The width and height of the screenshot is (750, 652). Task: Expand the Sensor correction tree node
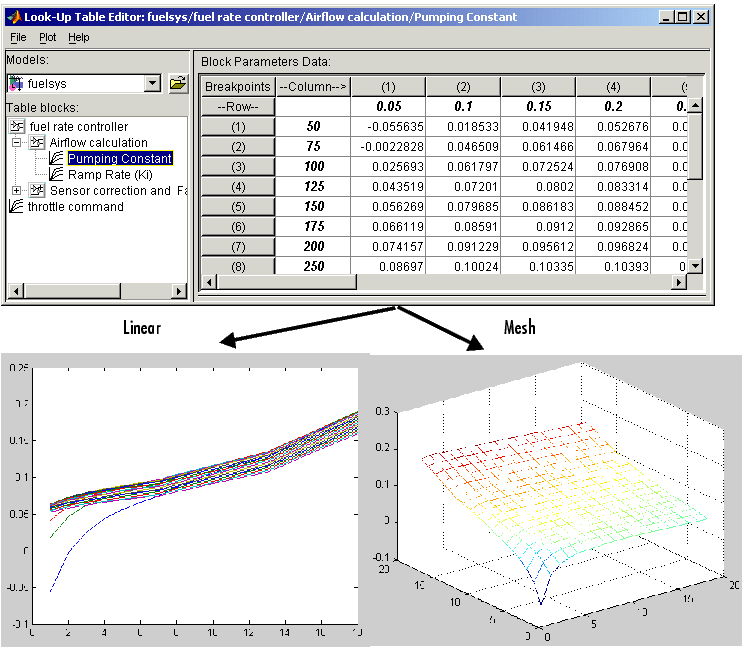click(16, 190)
